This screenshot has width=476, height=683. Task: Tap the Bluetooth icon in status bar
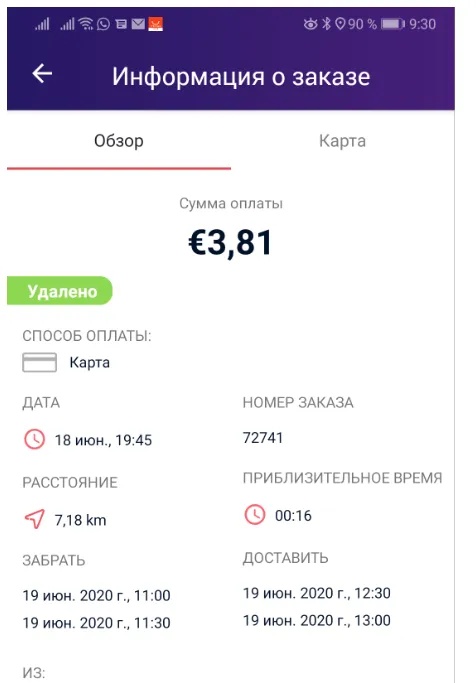[x=326, y=24]
